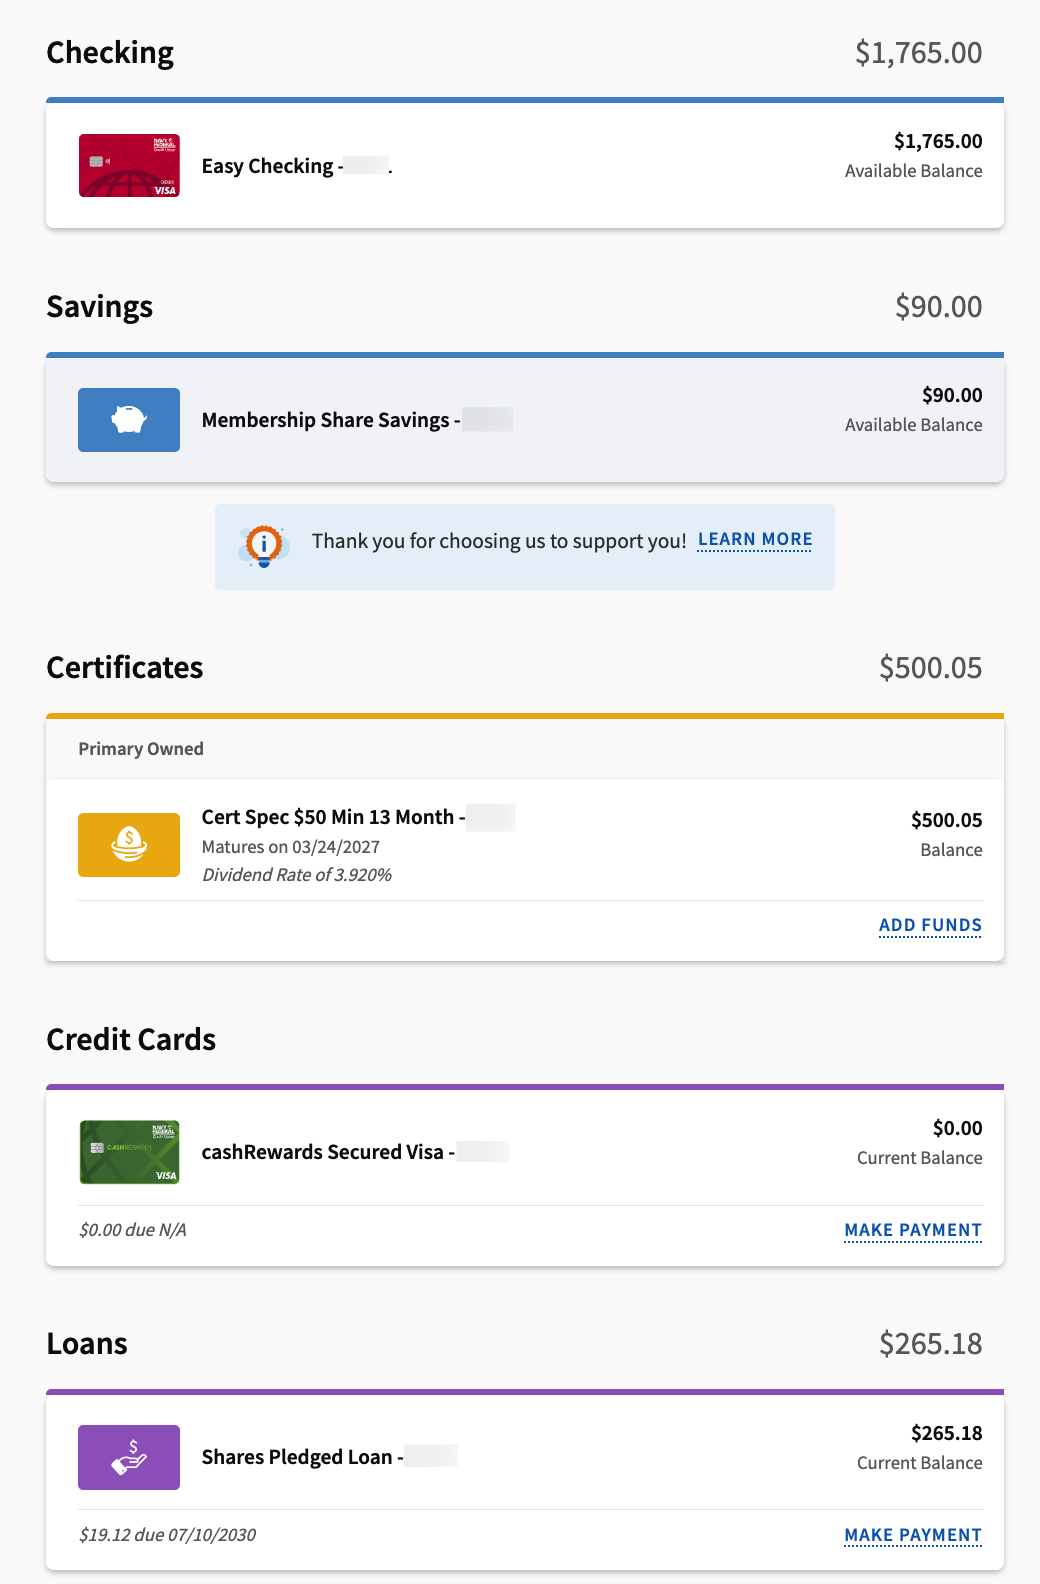Click the green cashRewards Visa card image
Image resolution: width=1040 pixels, height=1584 pixels.
(x=129, y=1152)
